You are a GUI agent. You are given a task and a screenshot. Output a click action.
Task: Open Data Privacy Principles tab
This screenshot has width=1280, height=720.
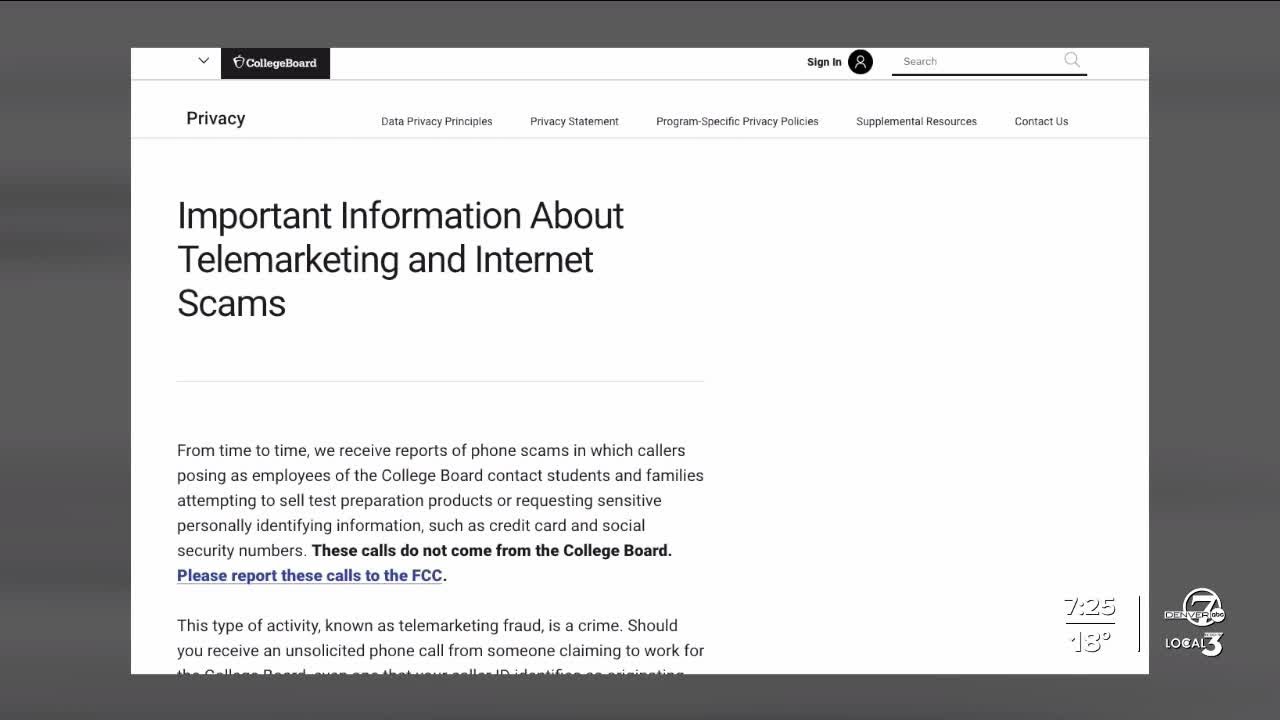437,121
